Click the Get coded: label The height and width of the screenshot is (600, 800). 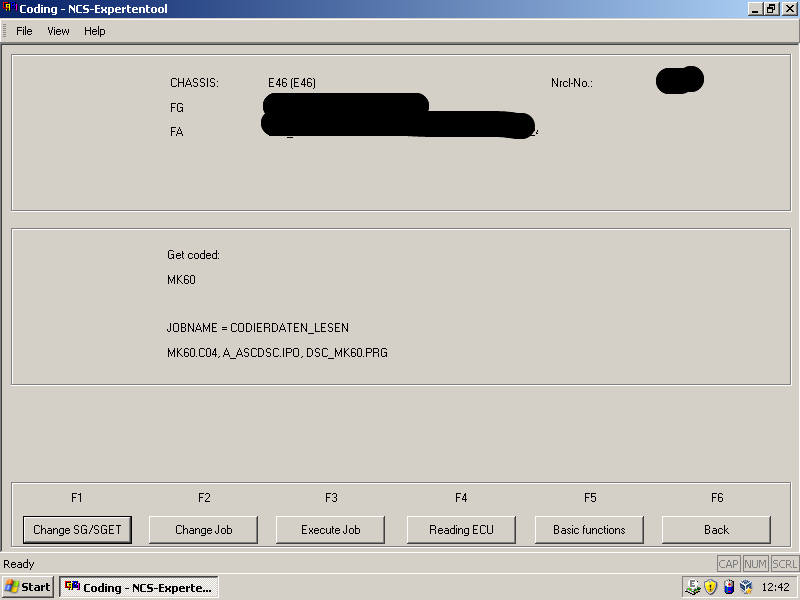click(x=193, y=255)
